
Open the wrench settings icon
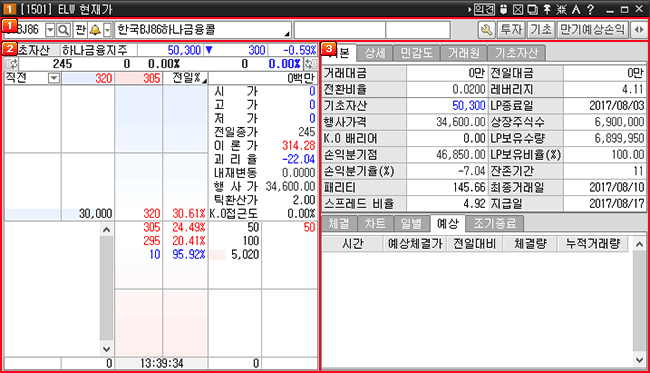486,30
